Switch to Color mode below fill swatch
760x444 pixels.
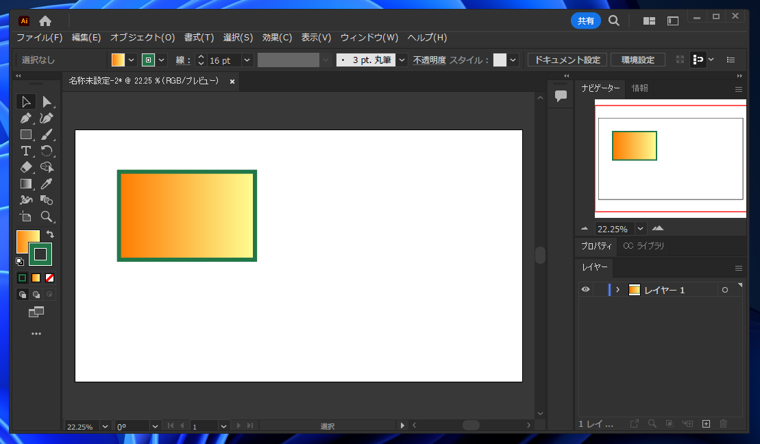click(x=22, y=278)
